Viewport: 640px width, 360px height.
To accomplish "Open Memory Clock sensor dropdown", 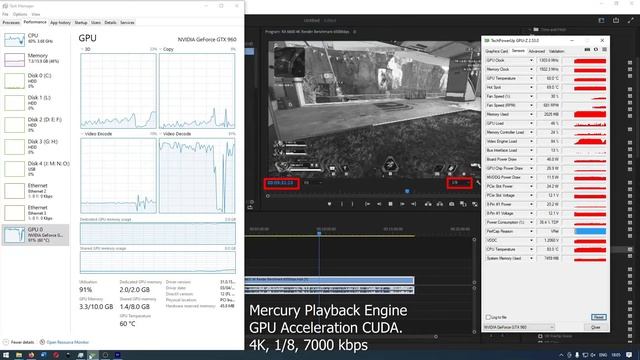I will (x=531, y=69).
